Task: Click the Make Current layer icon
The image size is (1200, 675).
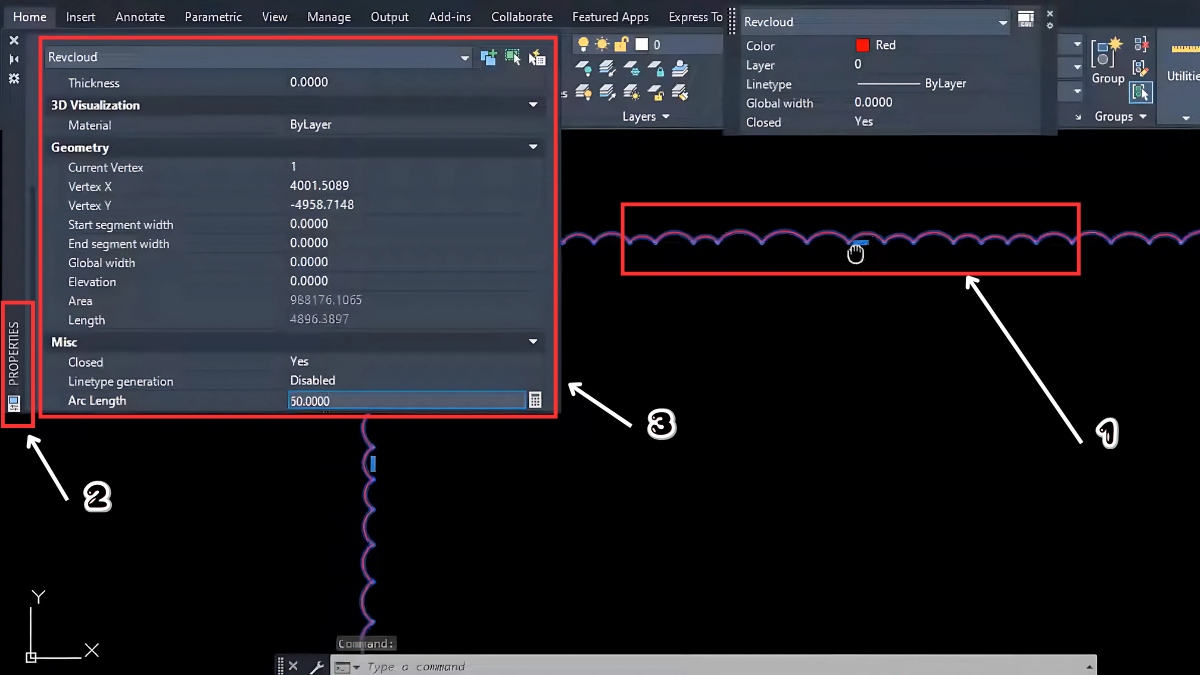Action: 681,69
